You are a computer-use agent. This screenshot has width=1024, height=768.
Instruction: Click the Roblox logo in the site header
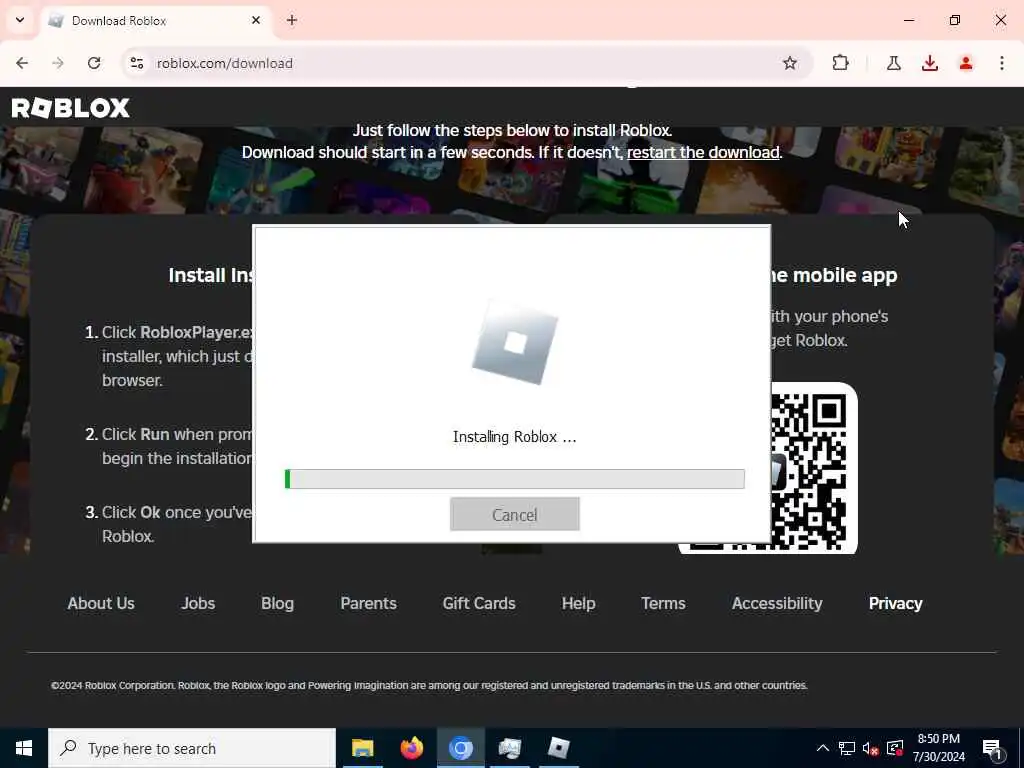coord(71,108)
